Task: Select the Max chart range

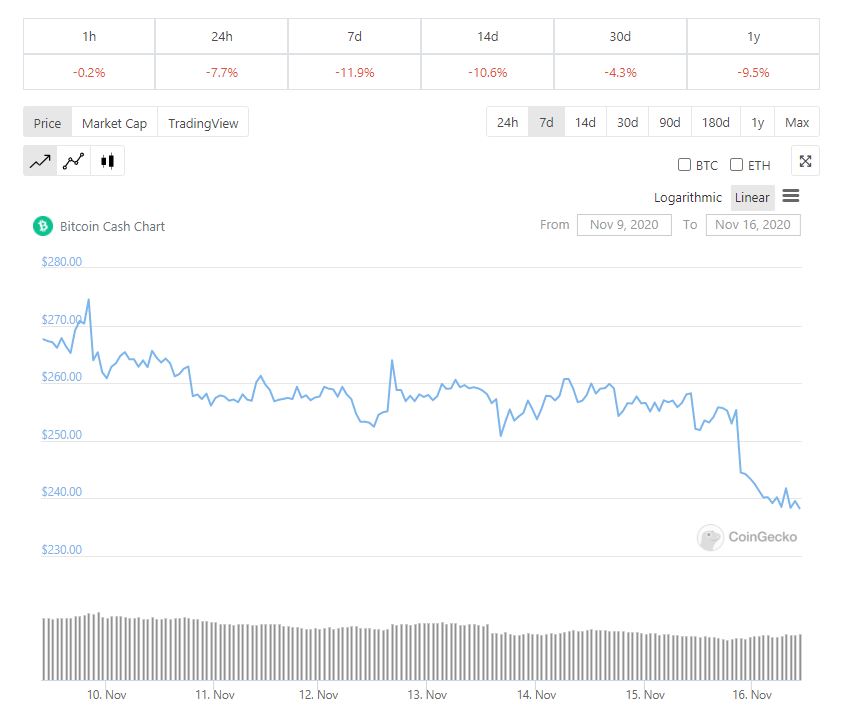Action: (797, 122)
